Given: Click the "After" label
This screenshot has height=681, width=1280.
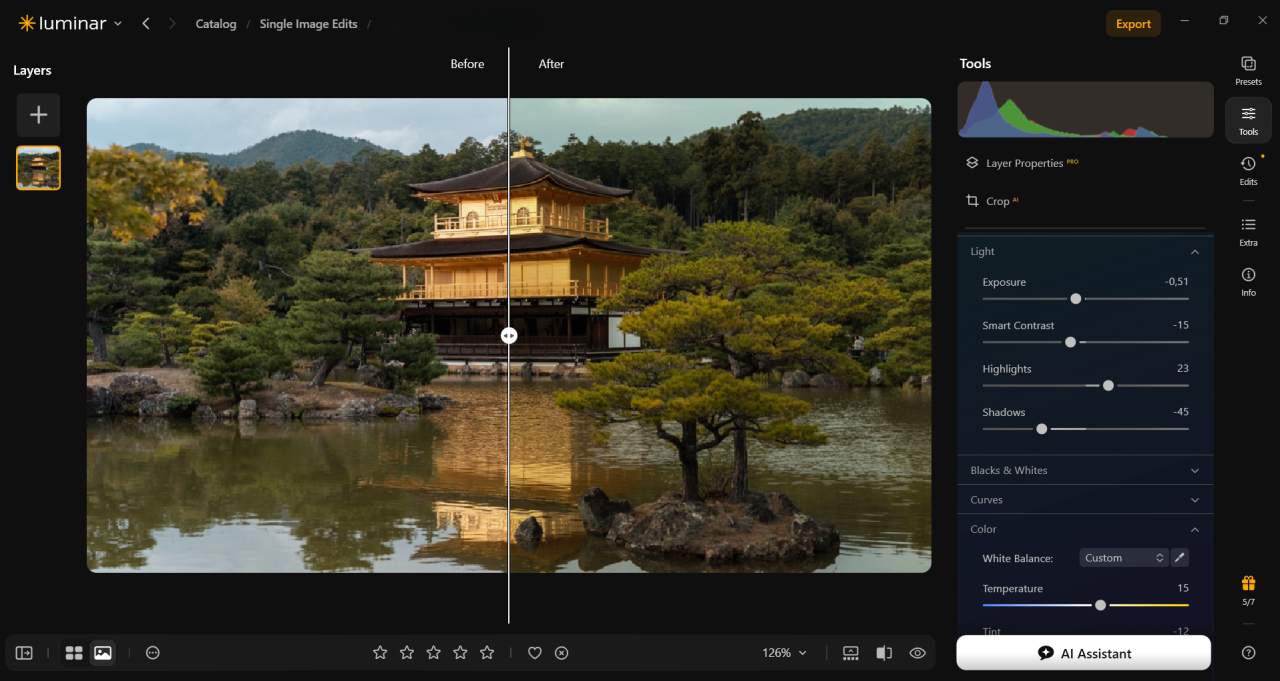Looking at the screenshot, I should [x=551, y=64].
